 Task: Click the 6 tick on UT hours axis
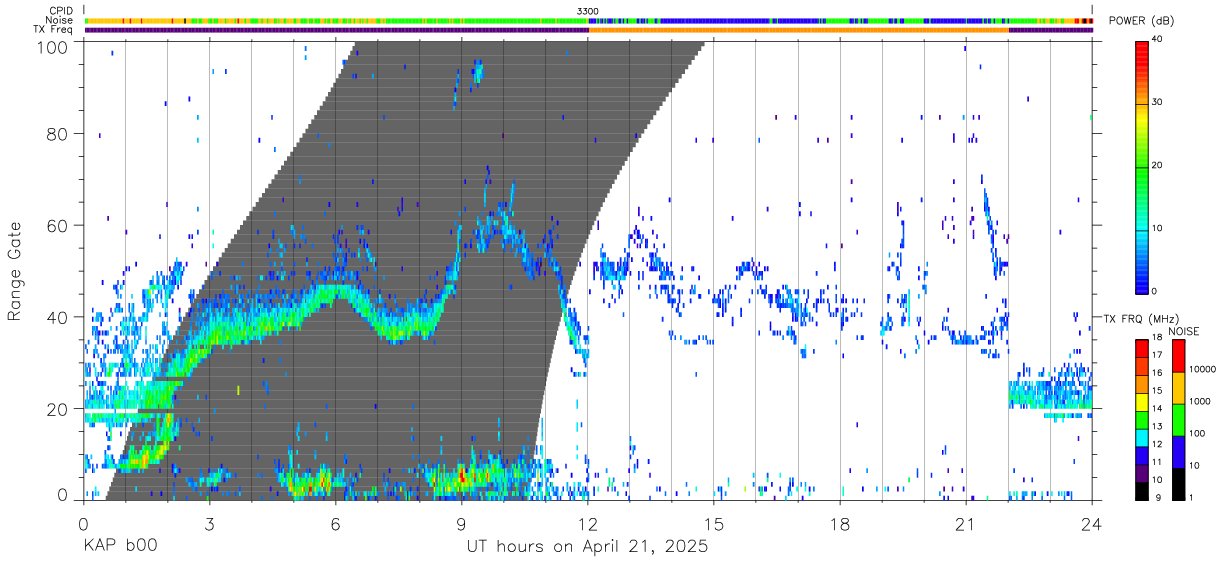336,525
